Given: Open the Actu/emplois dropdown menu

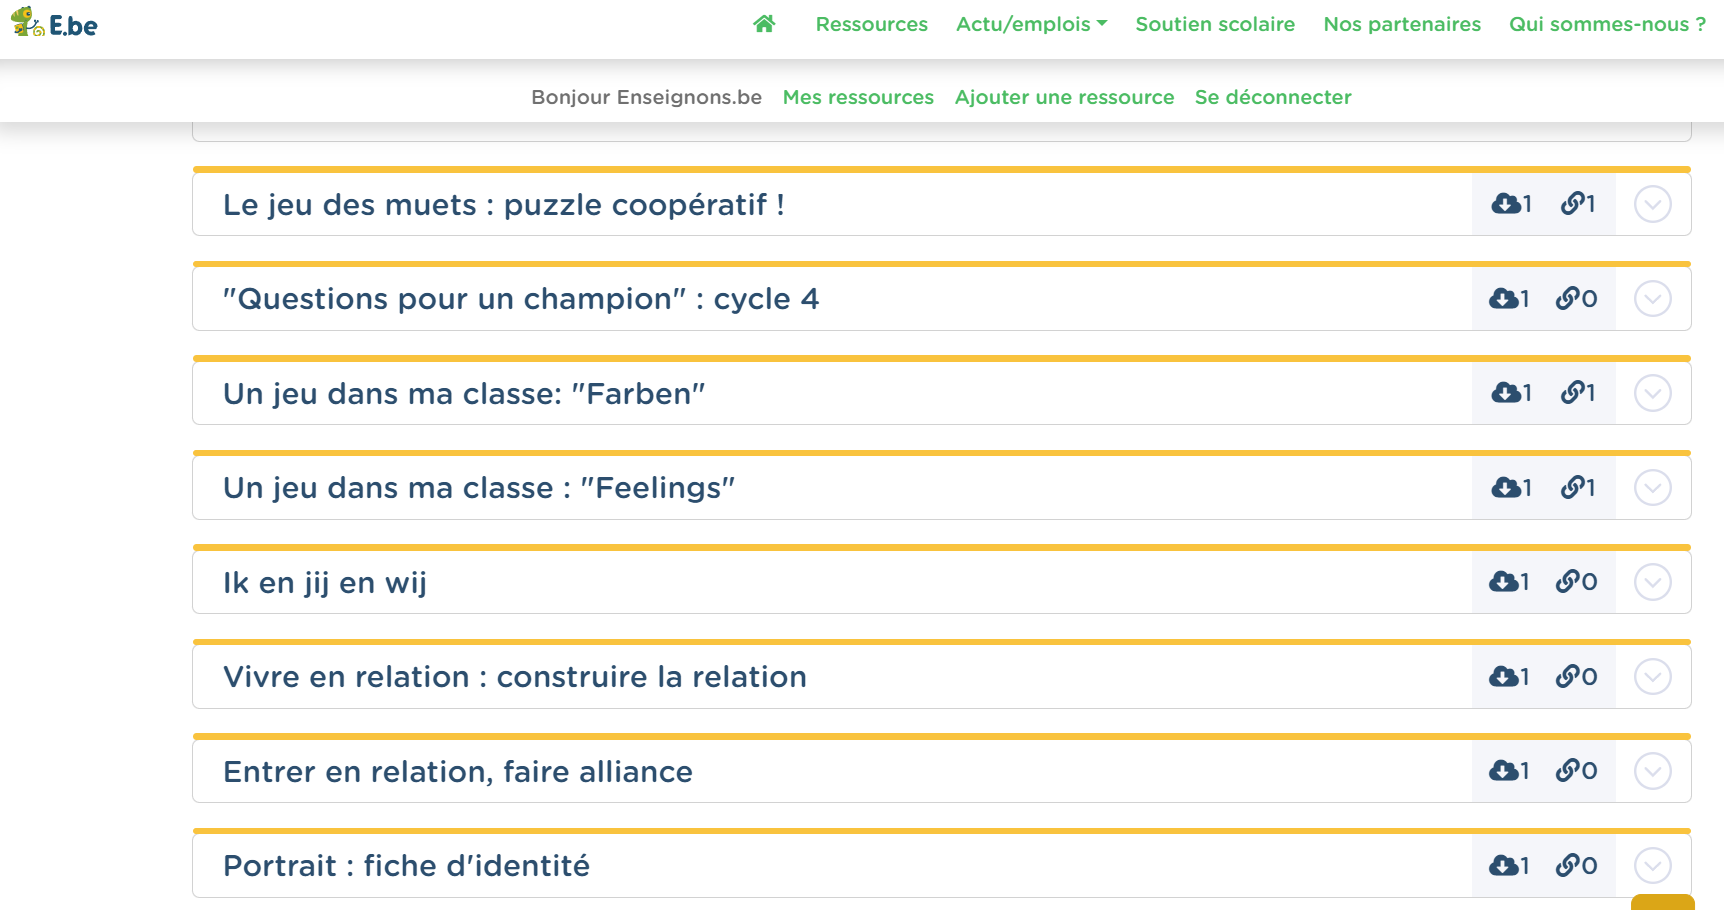Looking at the screenshot, I should 1031,24.
